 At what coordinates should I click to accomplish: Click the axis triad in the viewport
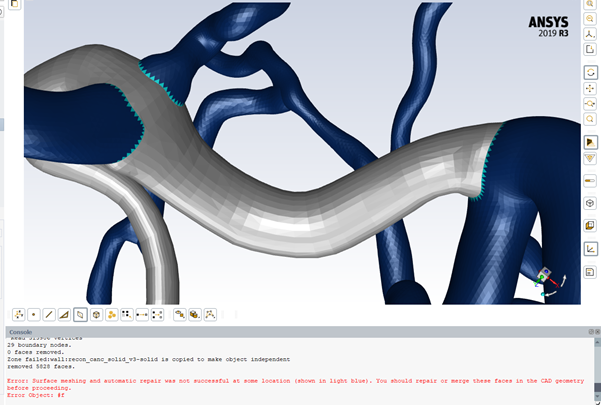tap(547, 281)
